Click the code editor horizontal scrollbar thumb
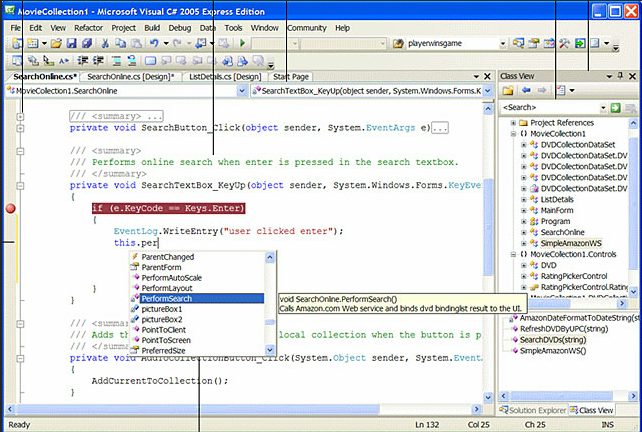Image resolution: width=642 pixels, height=432 pixels. pyautogui.click(x=198, y=409)
